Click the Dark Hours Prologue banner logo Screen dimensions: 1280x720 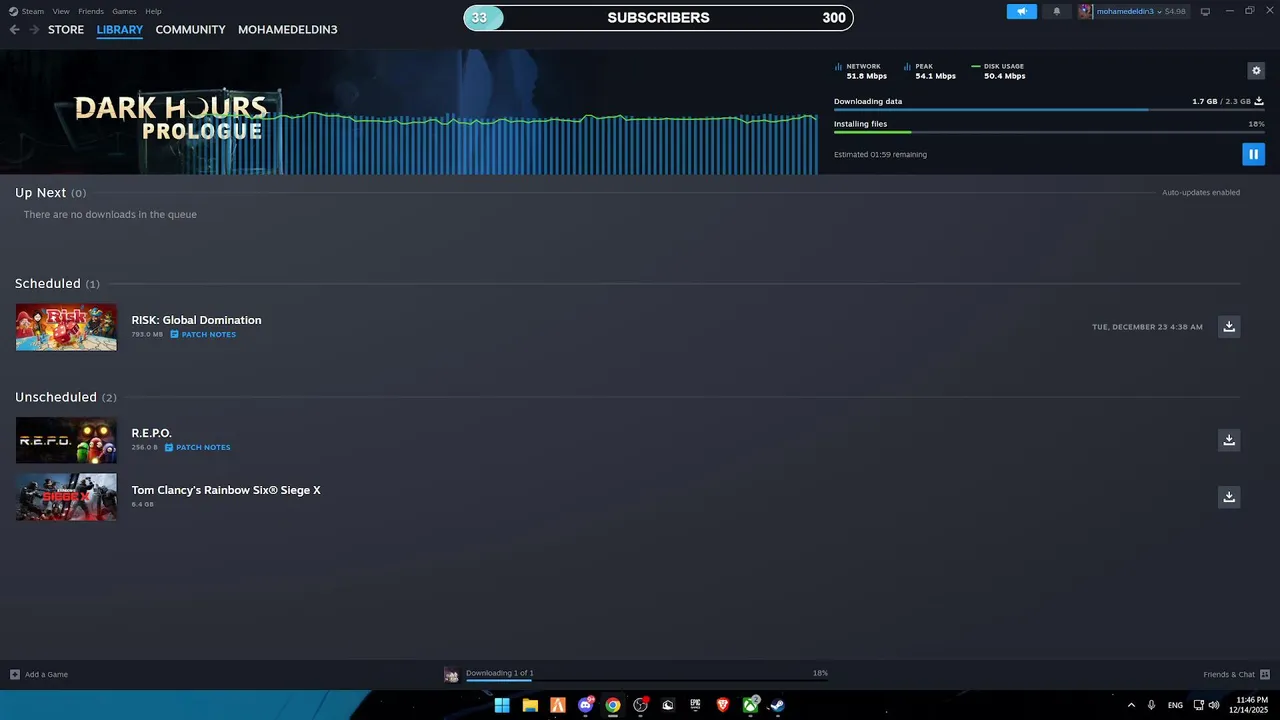[171, 118]
